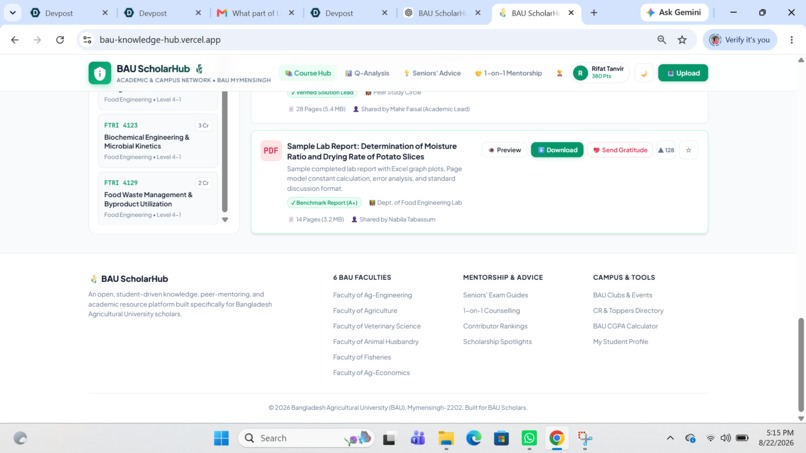Launch Microsoft Edge from the taskbar
This screenshot has width=806, height=453.
pyautogui.click(x=473, y=438)
